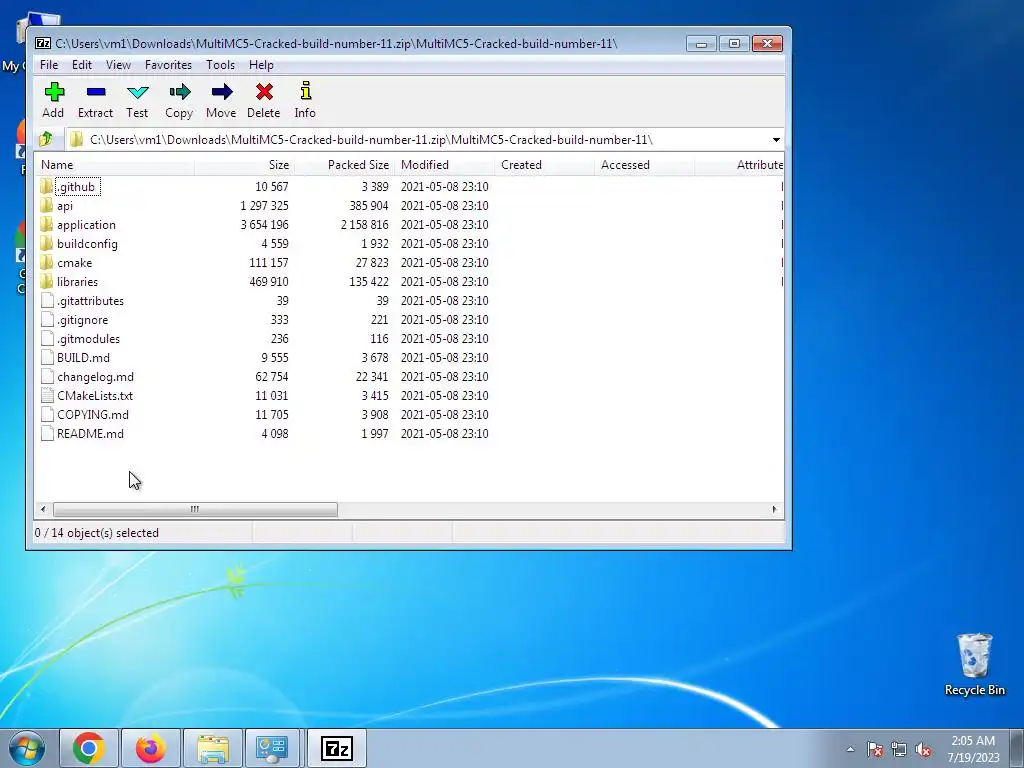Sort by Packed Size column header
The height and width of the screenshot is (768, 1024).
click(345, 165)
